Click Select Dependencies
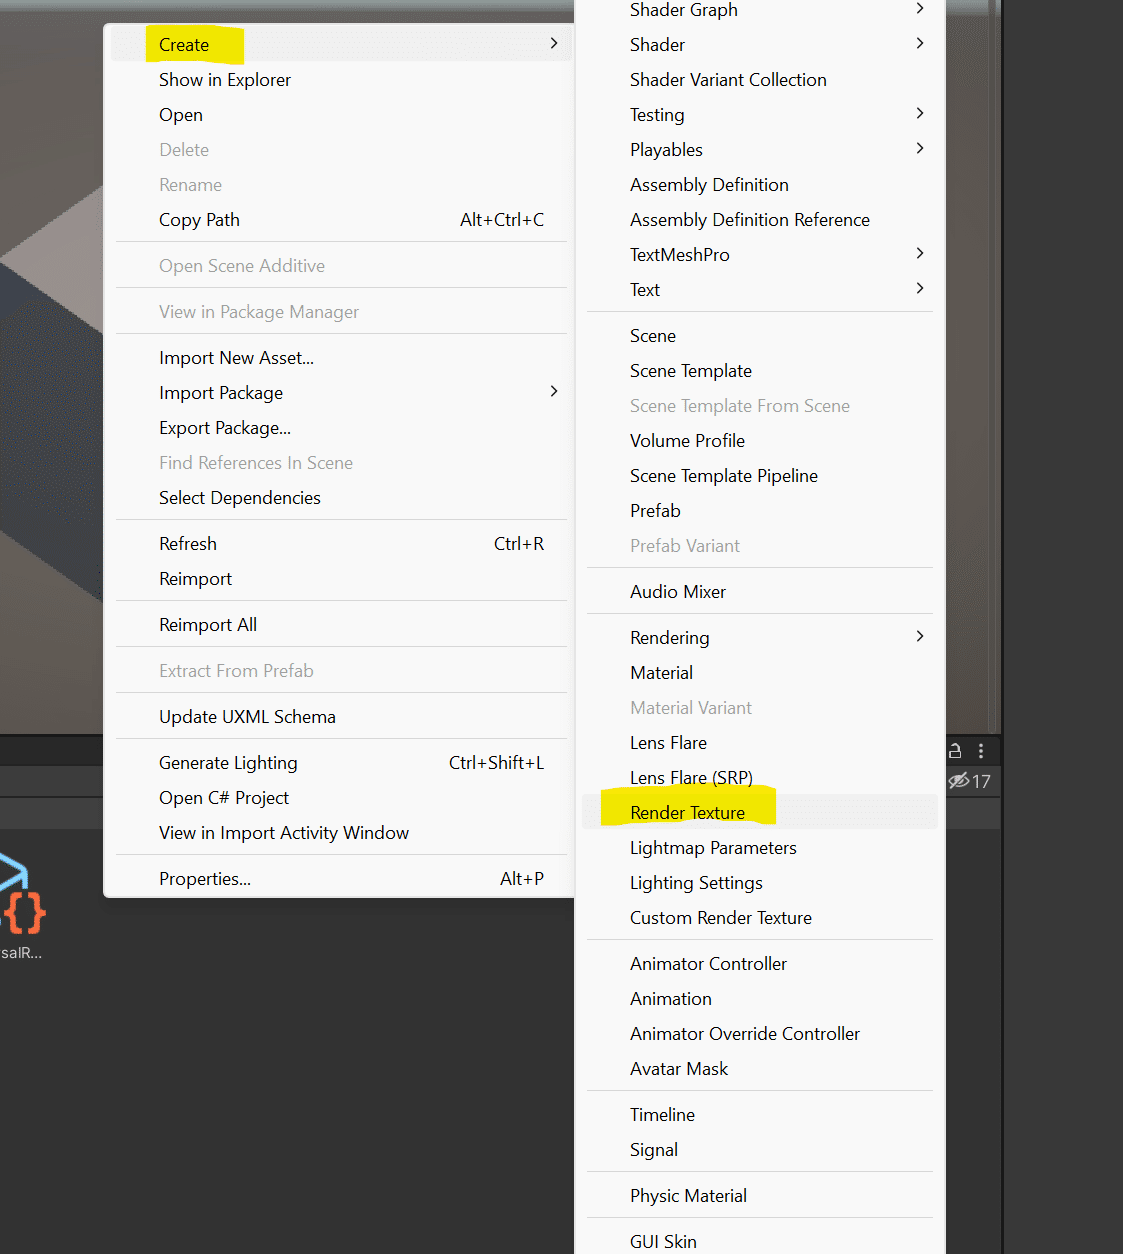The width and height of the screenshot is (1123, 1254). (x=341, y=498)
